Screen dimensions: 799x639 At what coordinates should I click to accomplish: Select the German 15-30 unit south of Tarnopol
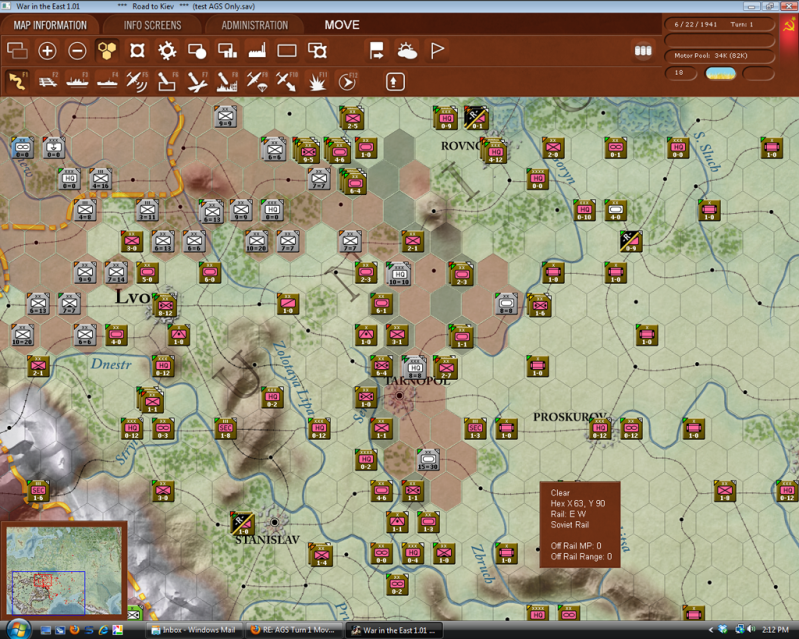428,460
